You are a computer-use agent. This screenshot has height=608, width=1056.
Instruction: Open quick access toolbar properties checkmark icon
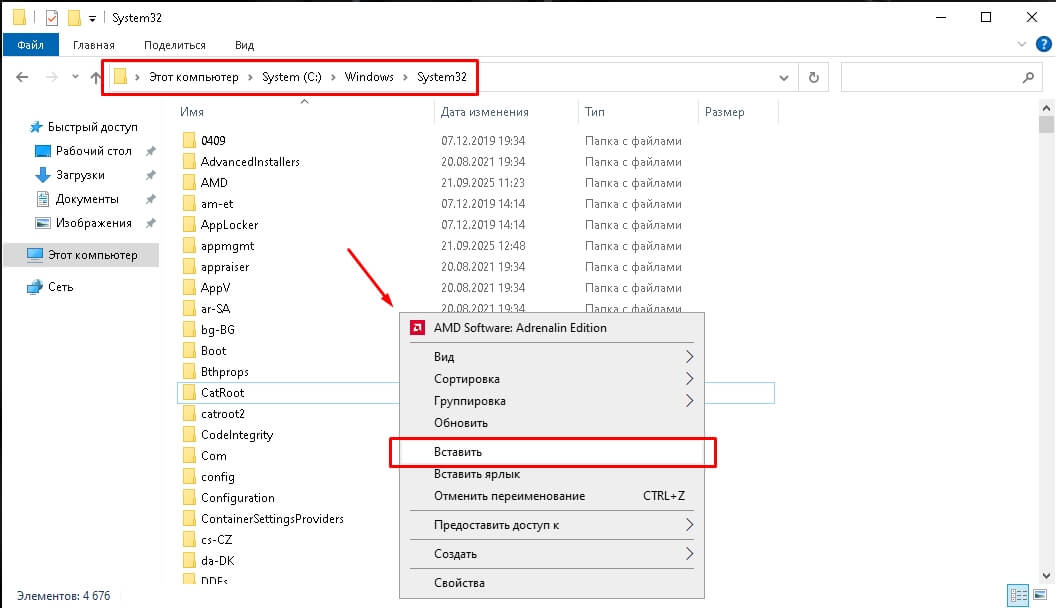click(51, 18)
